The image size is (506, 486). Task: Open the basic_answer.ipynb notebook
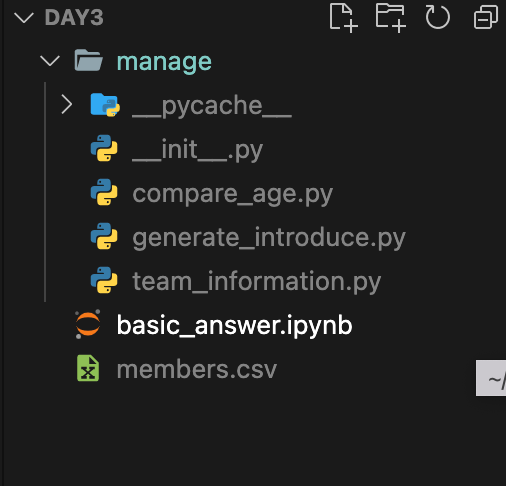coord(234,326)
